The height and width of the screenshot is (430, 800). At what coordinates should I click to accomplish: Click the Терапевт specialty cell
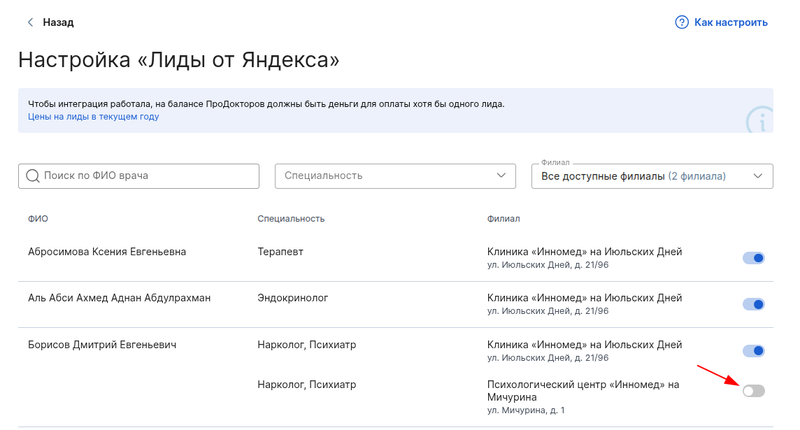click(x=280, y=251)
